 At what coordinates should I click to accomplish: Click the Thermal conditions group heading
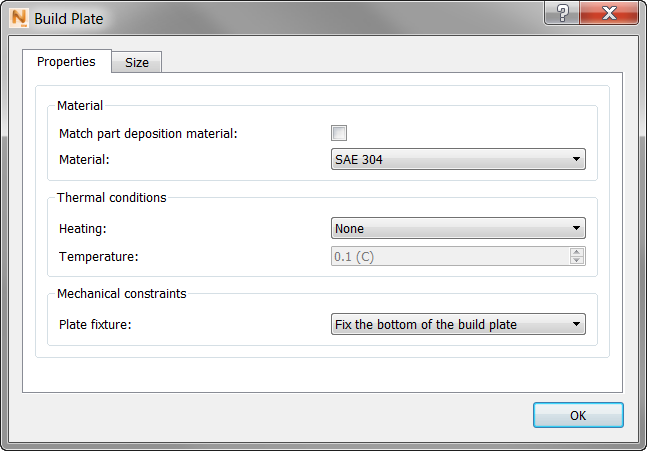[112, 197]
